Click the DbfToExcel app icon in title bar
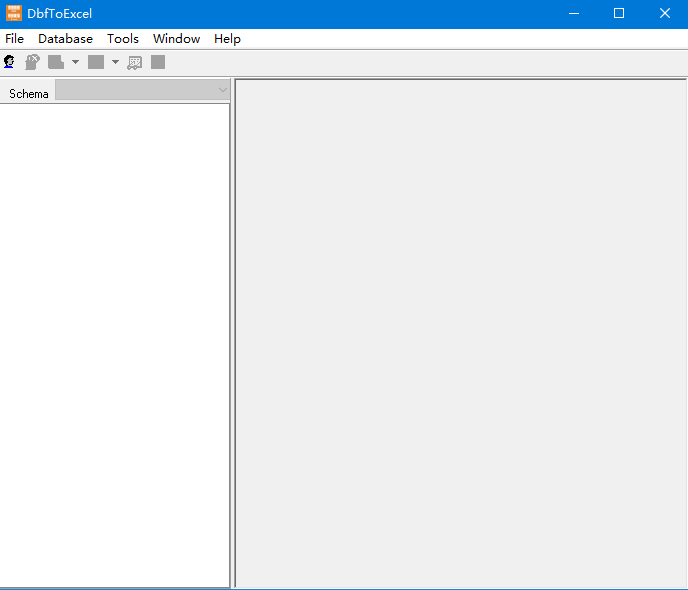Image resolution: width=688 pixels, height=590 pixels. click(14, 13)
